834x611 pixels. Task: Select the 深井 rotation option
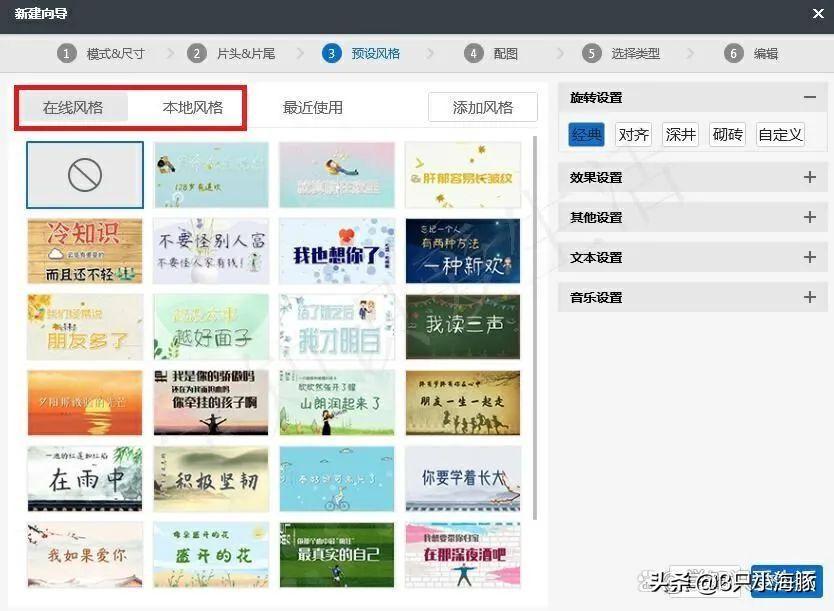click(x=680, y=135)
